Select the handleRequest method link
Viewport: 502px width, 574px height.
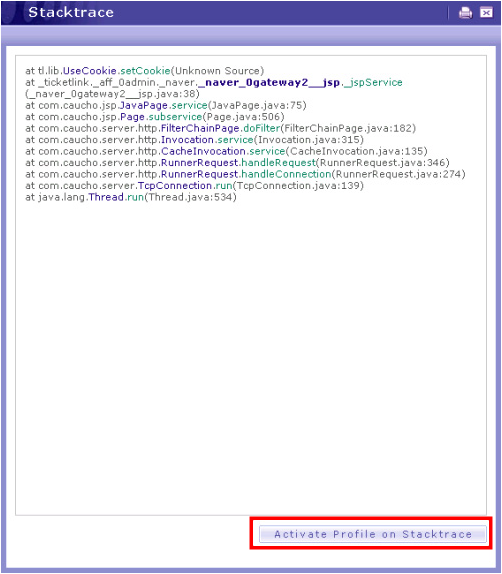(279, 163)
